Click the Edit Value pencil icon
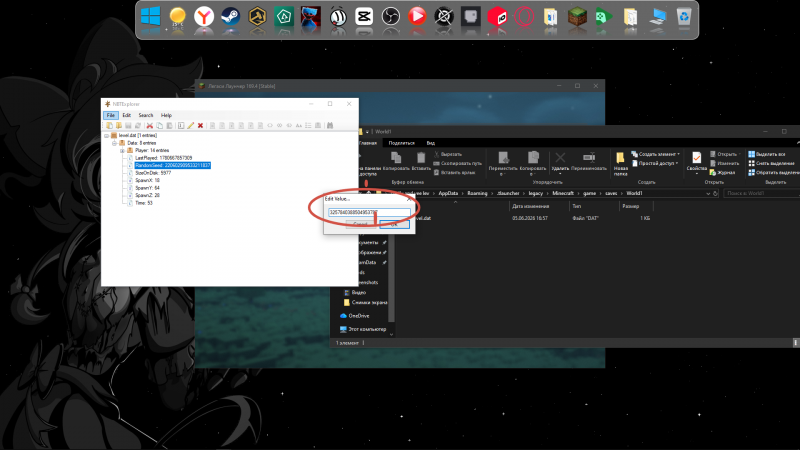800x450 pixels. 191,126
